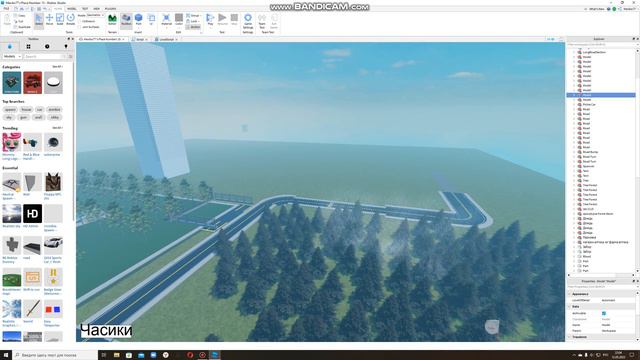The height and width of the screenshot is (360, 640).
Task: Toggle the Collisions checkbox
Action: click(x=80, y=21)
